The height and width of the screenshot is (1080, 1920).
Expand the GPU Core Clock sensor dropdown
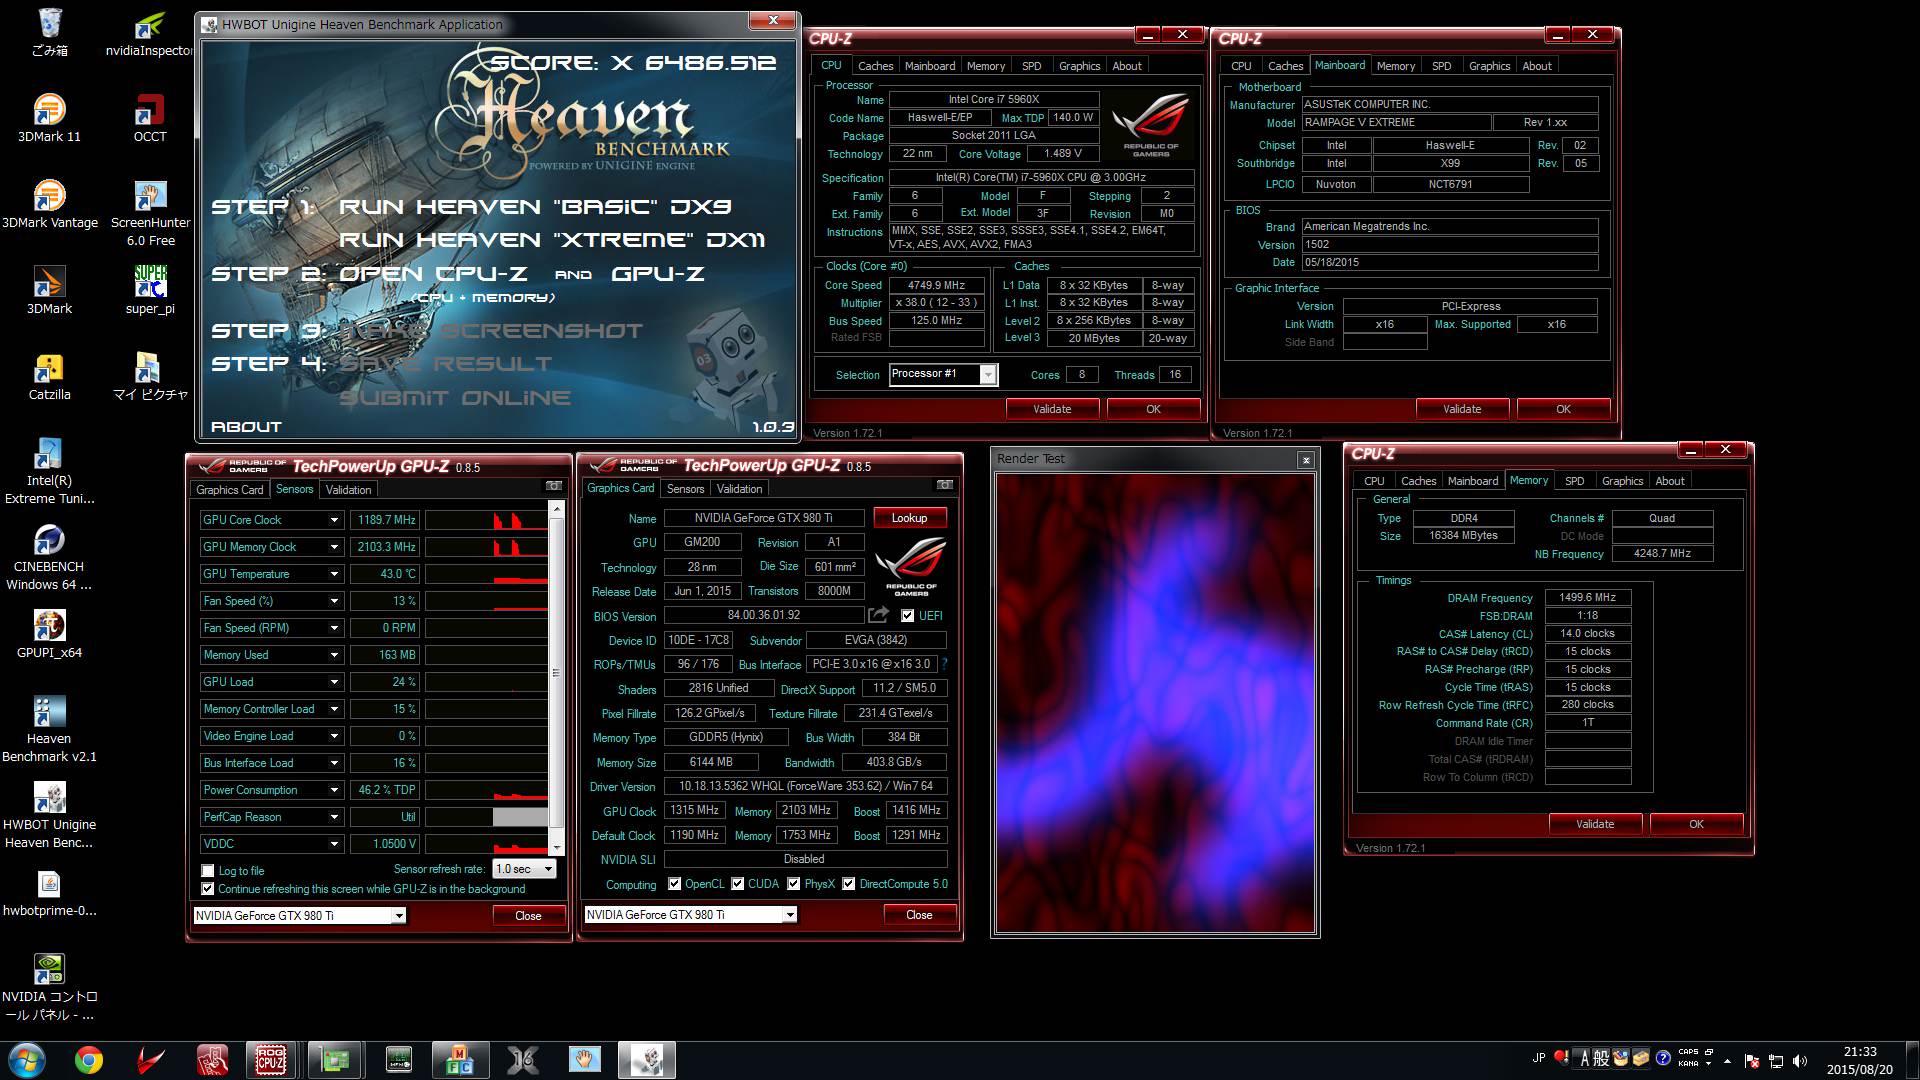(x=334, y=520)
